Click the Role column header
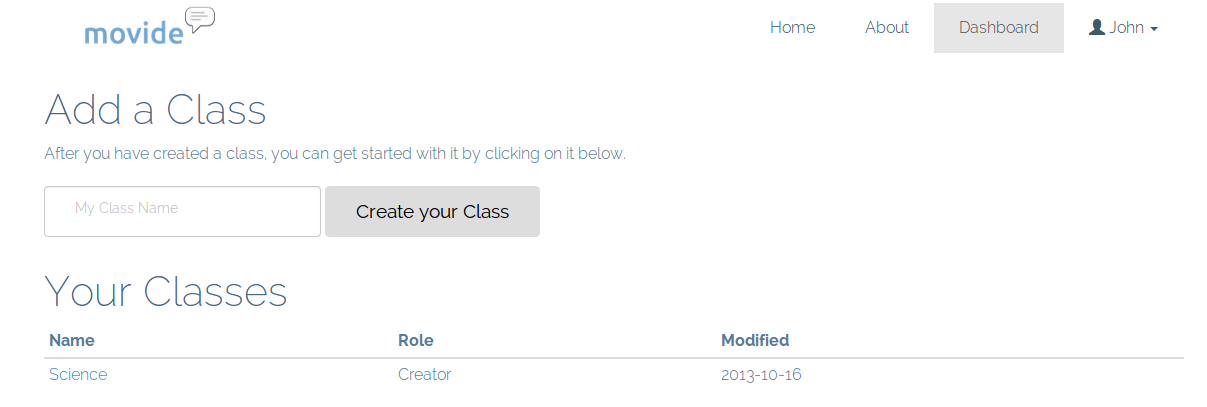Image resolution: width=1207 pixels, height=407 pixels. 416,340
